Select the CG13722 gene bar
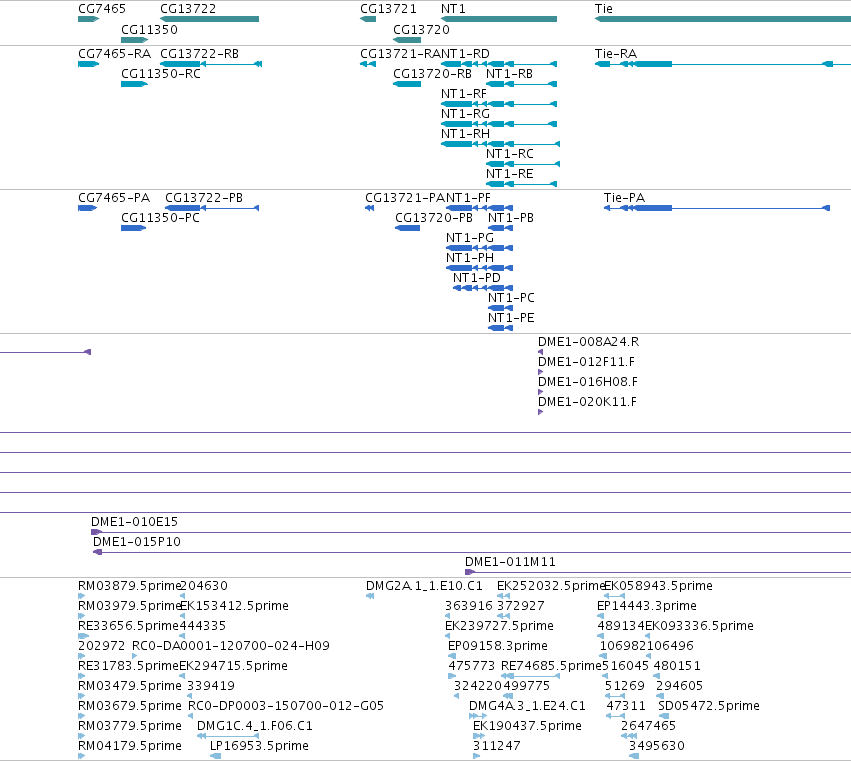This screenshot has width=851, height=761. 209,19
